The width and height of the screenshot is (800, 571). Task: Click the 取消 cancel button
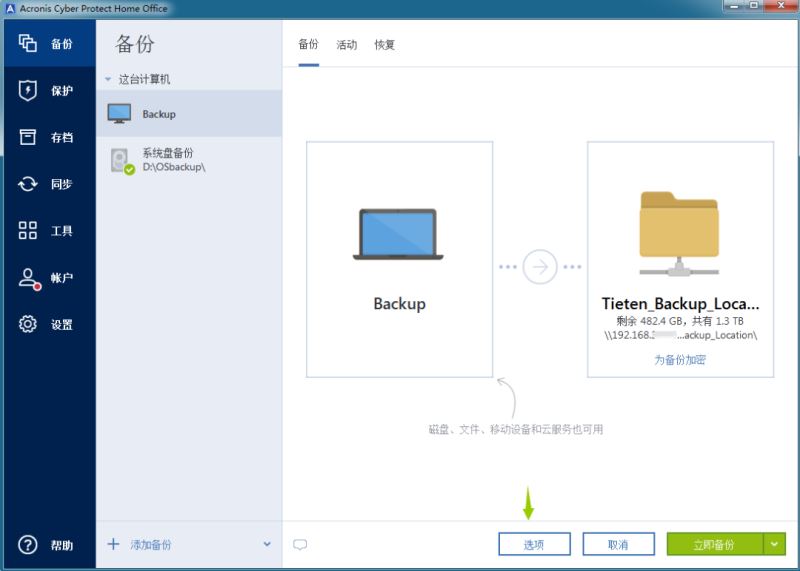[618, 544]
